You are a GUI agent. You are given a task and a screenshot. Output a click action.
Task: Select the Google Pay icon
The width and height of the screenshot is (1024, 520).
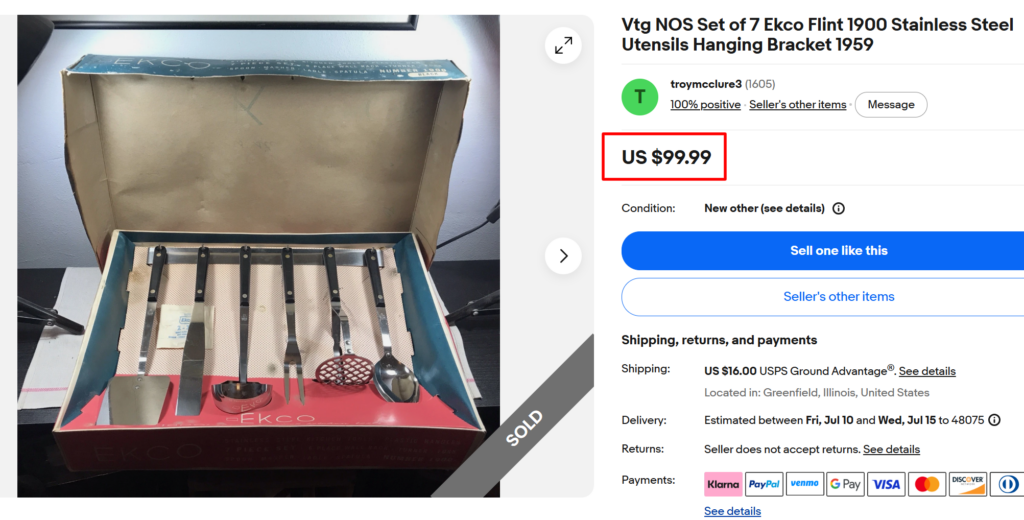[845, 484]
